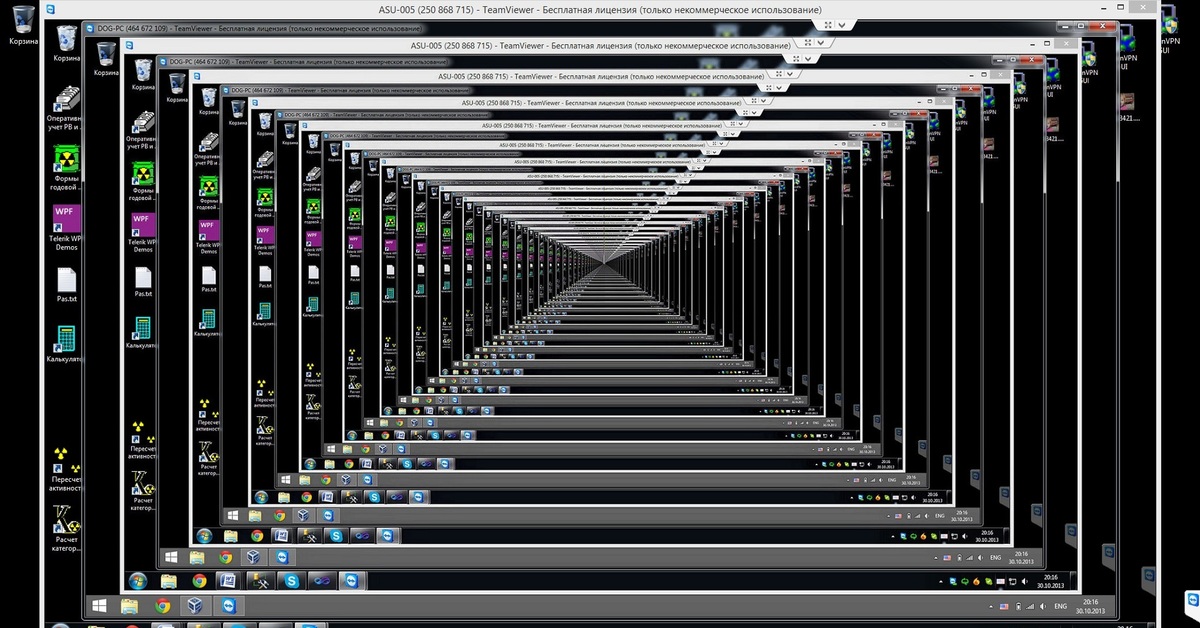The image size is (1200, 628).
Task: Open Корзина in the outermost ASU-005 remote desktop
Action: 67,42
